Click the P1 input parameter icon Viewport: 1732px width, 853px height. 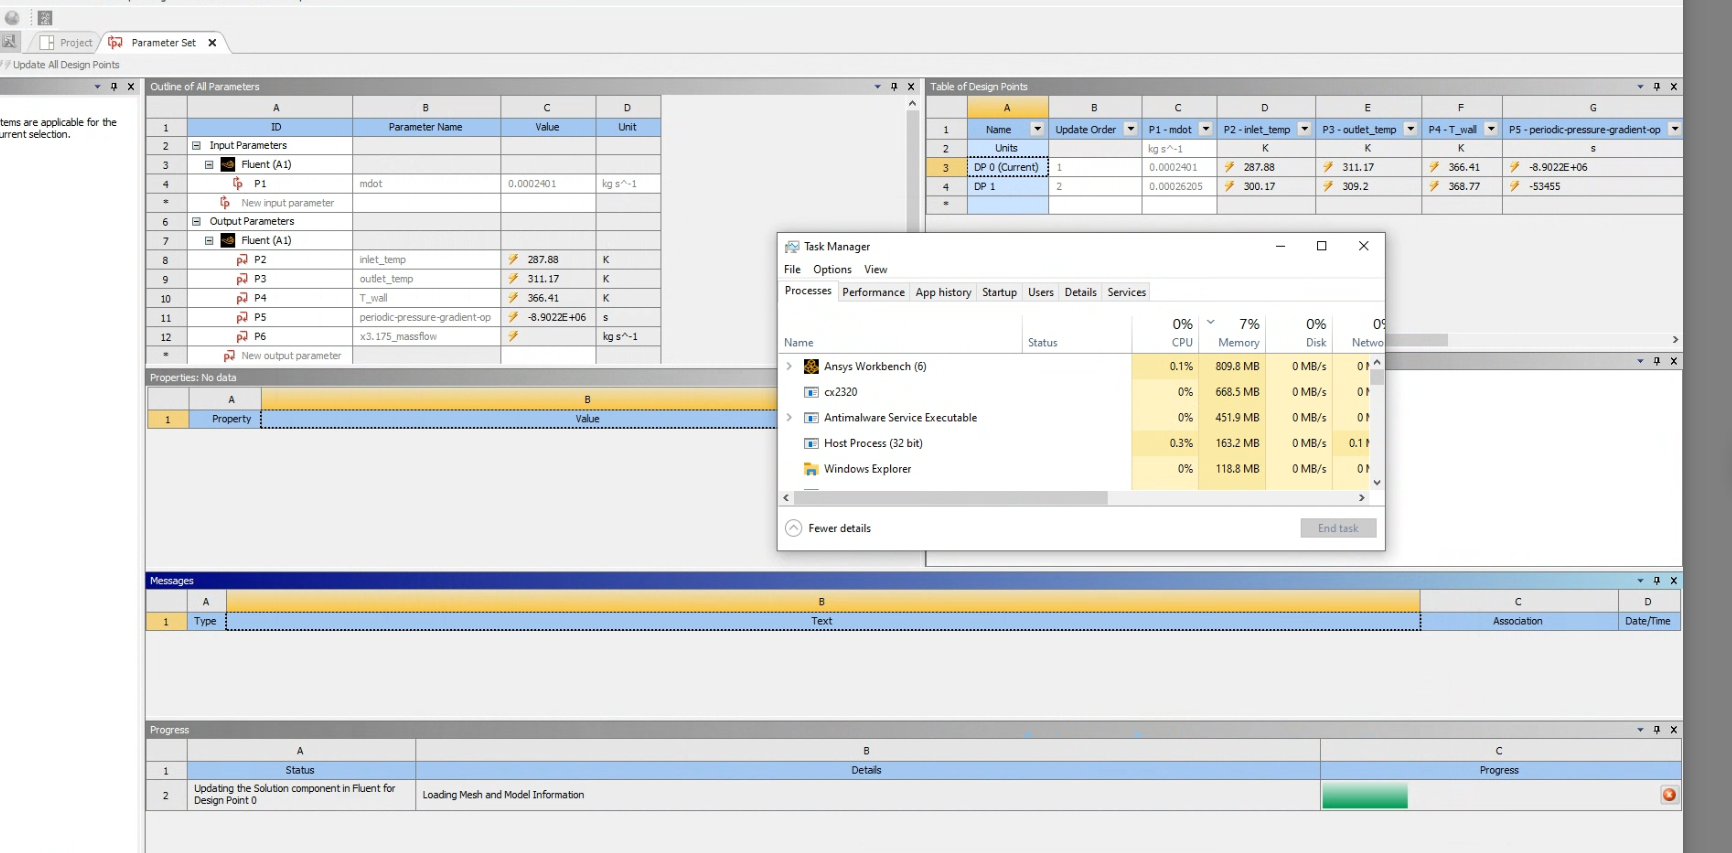[238, 184]
